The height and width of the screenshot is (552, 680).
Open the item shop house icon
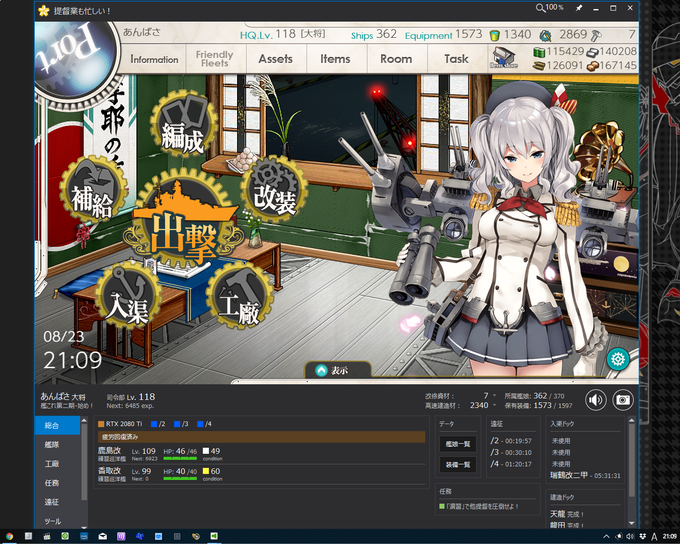[504, 58]
